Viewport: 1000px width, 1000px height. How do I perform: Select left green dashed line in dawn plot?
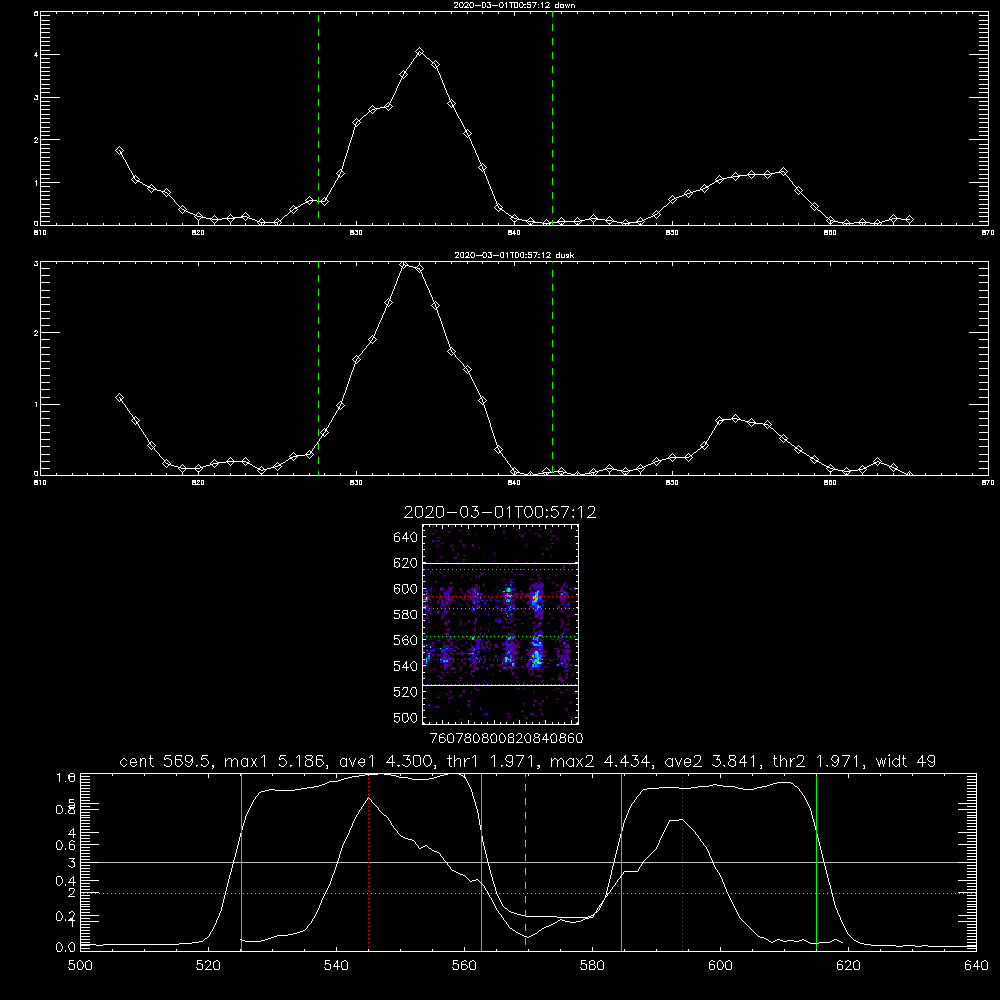pos(318,118)
